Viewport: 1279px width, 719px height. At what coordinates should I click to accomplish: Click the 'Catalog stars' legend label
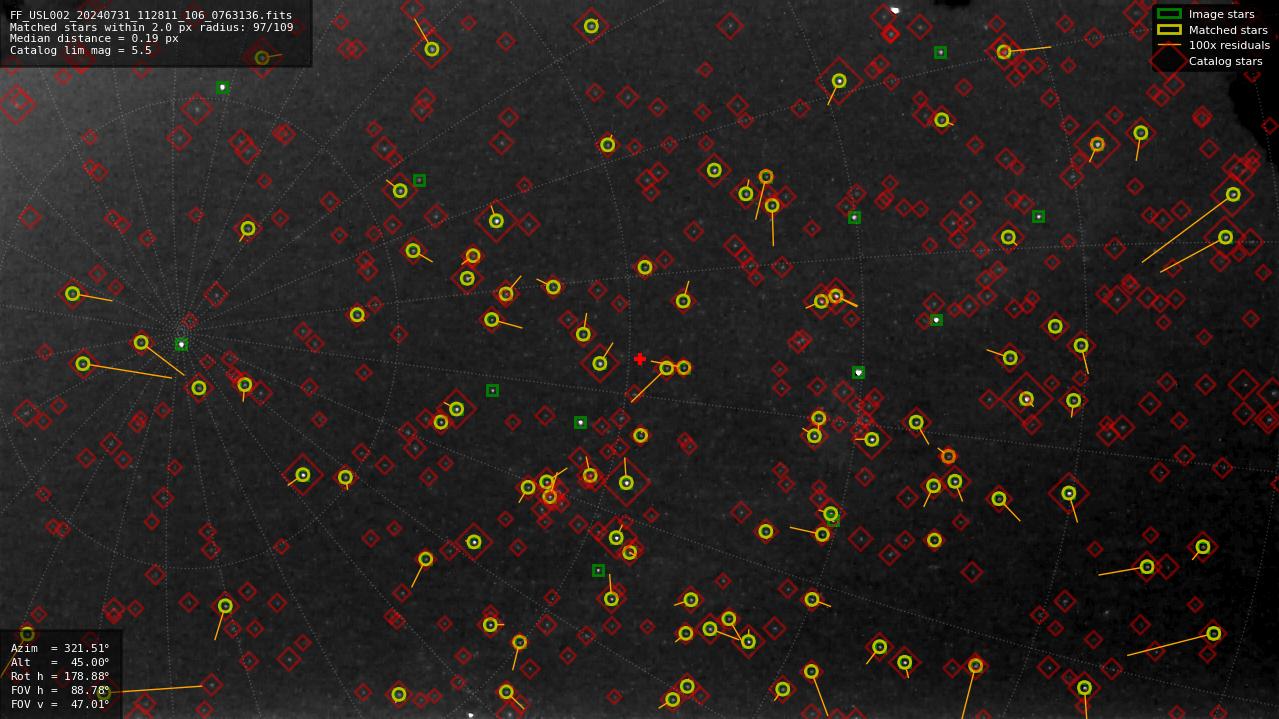click(x=1225, y=61)
